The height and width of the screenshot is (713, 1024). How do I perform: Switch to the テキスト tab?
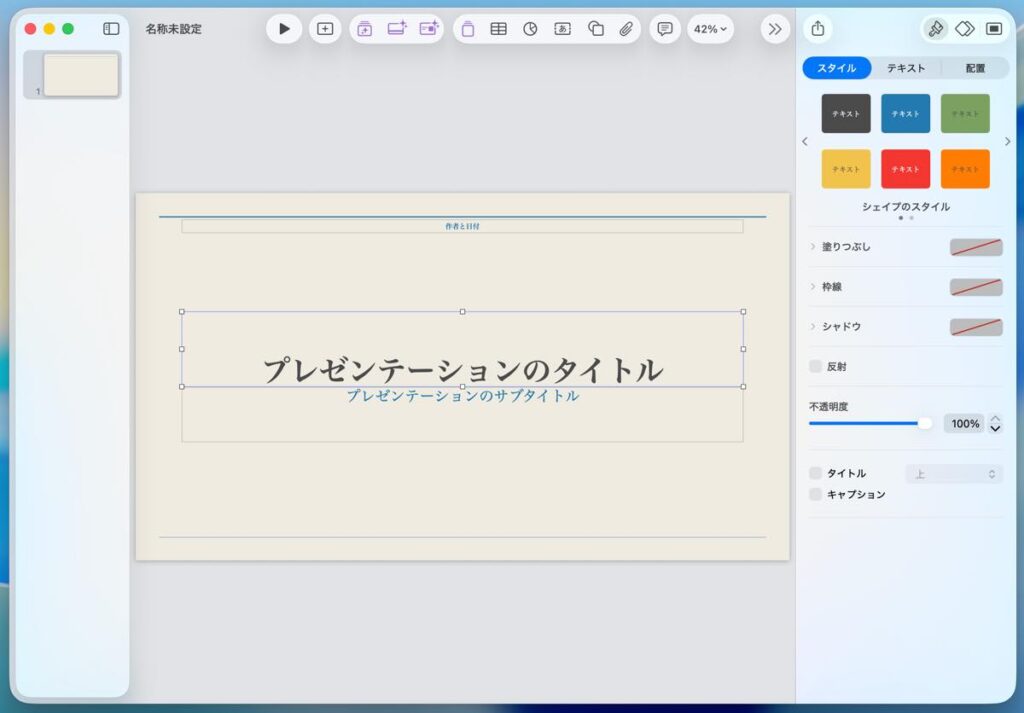[906, 68]
